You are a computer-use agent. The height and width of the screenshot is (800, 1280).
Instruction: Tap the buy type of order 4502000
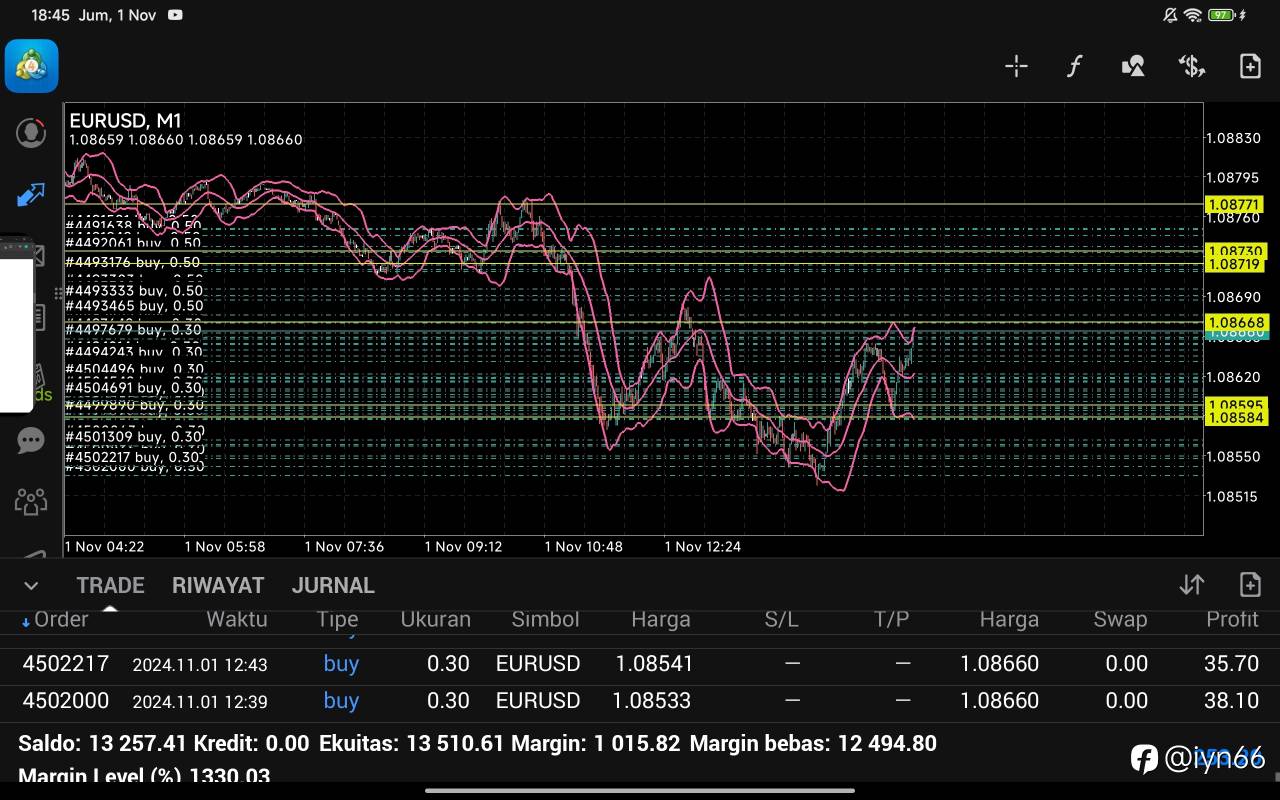click(341, 701)
